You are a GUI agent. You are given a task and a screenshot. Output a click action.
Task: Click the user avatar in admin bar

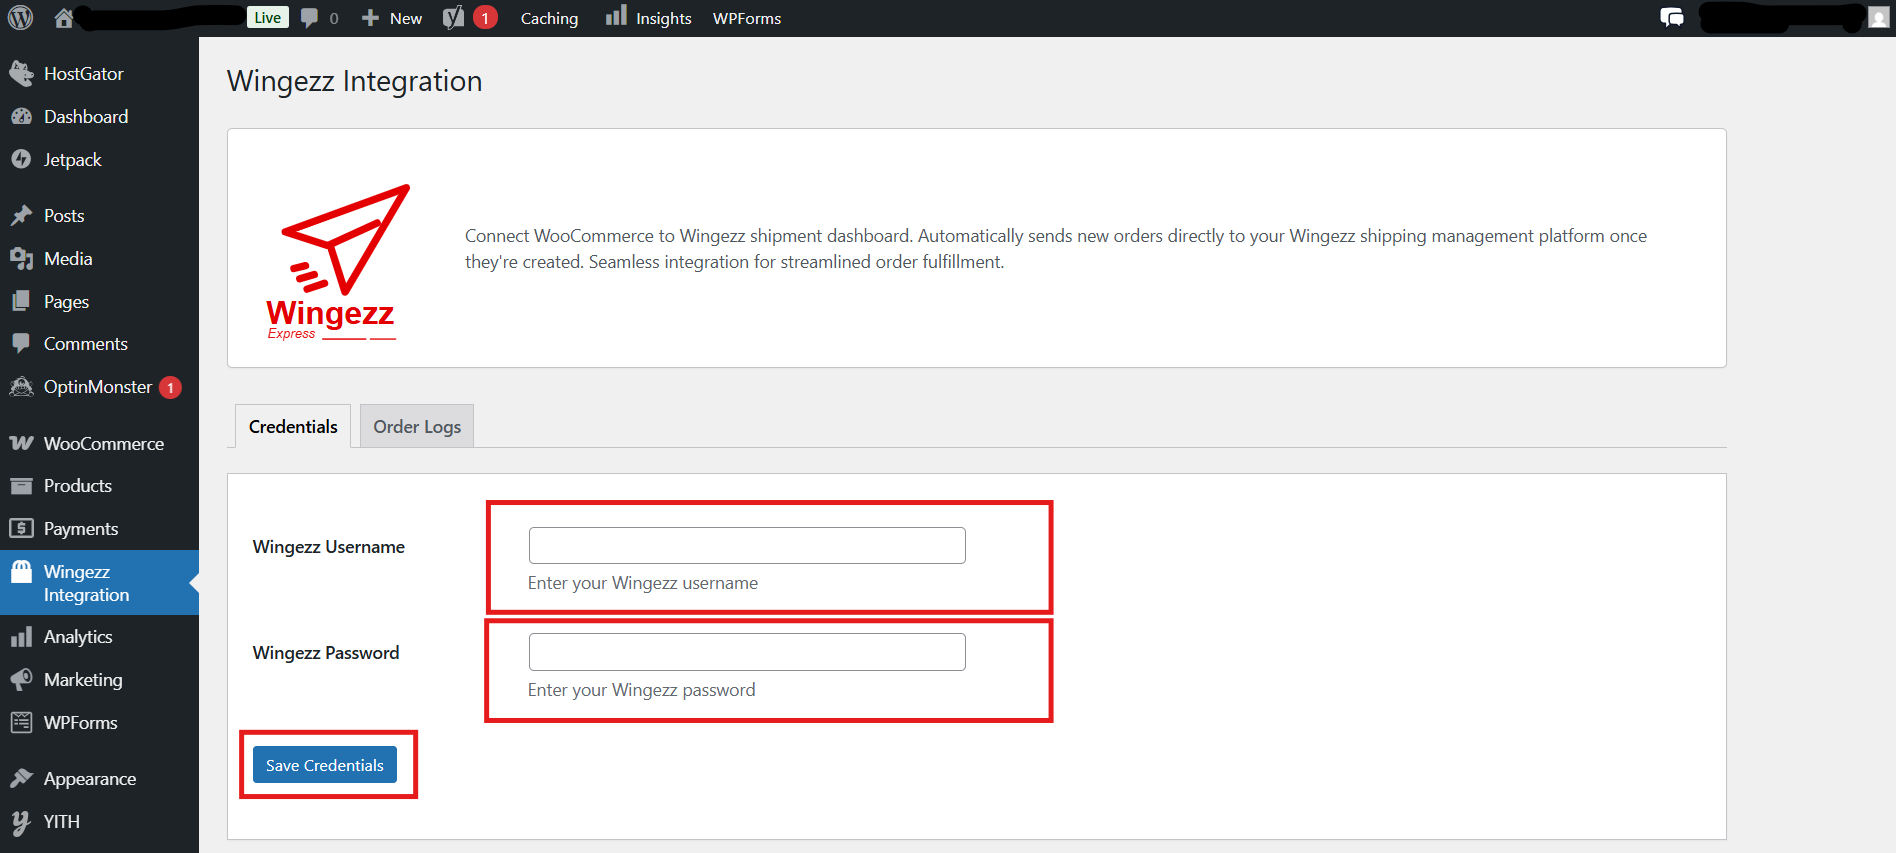click(1879, 18)
